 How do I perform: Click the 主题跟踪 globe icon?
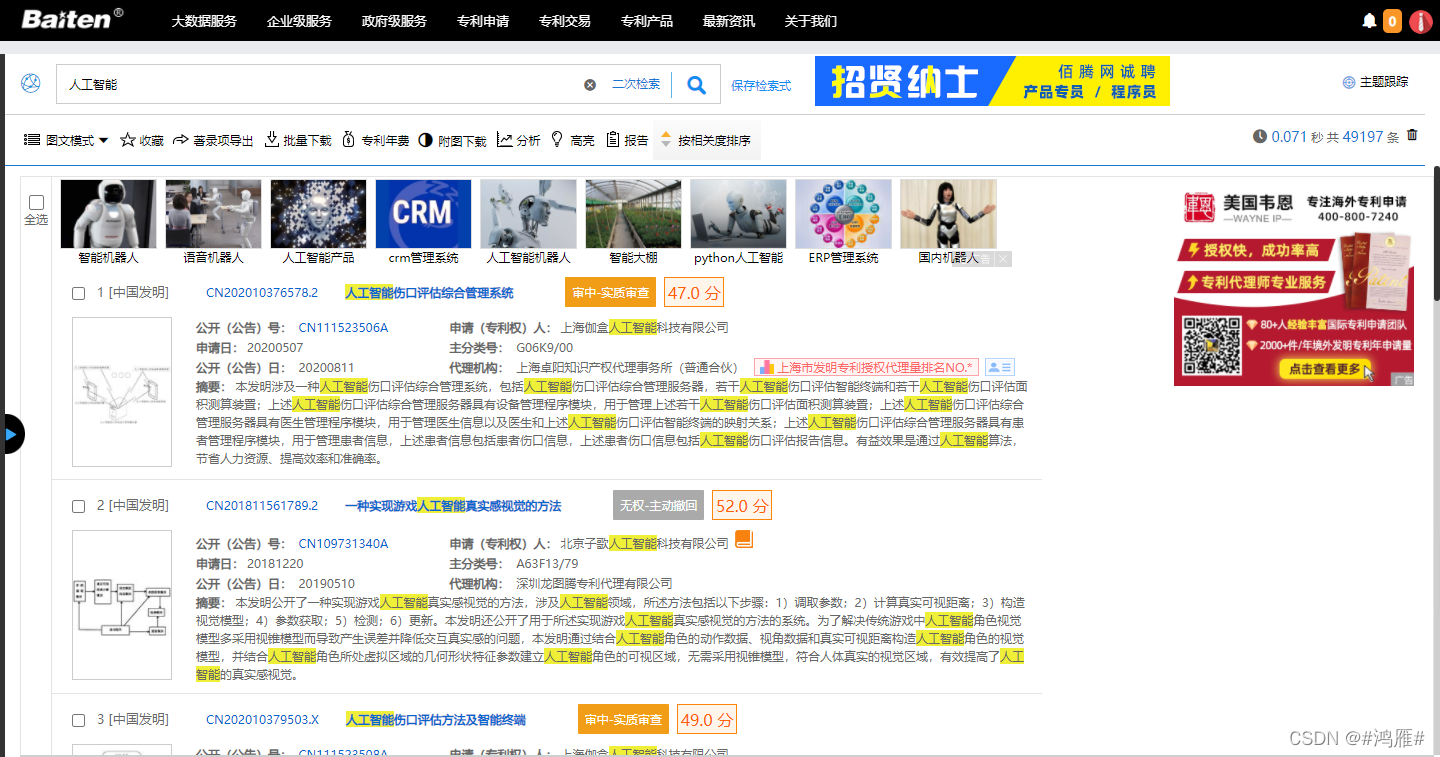pos(1349,82)
